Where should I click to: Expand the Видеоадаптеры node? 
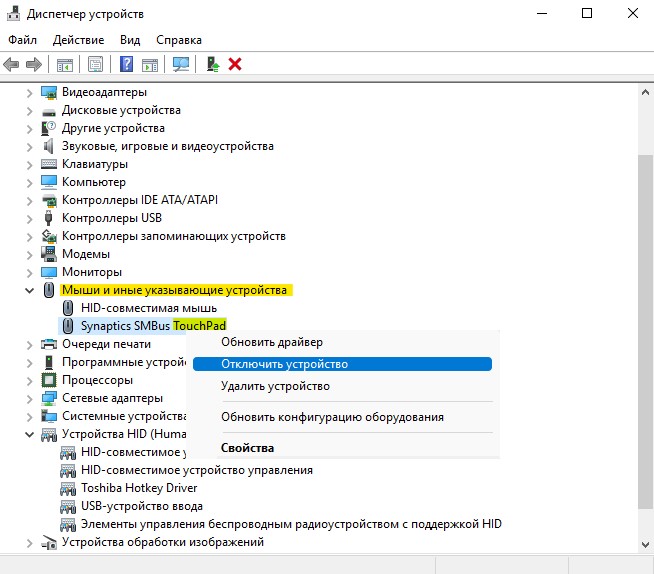coord(29,93)
